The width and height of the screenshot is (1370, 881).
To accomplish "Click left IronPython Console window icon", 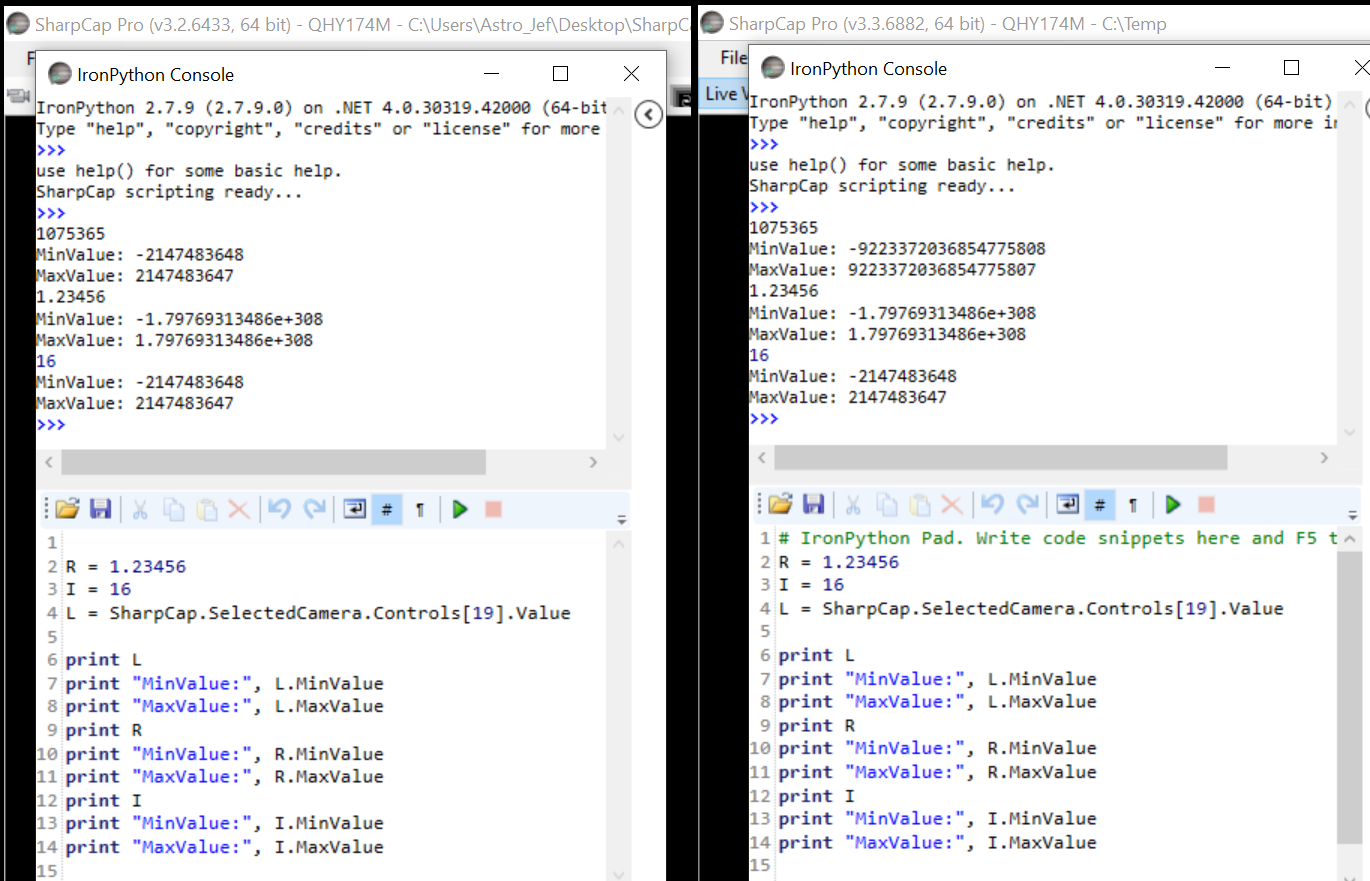I will click(x=60, y=74).
